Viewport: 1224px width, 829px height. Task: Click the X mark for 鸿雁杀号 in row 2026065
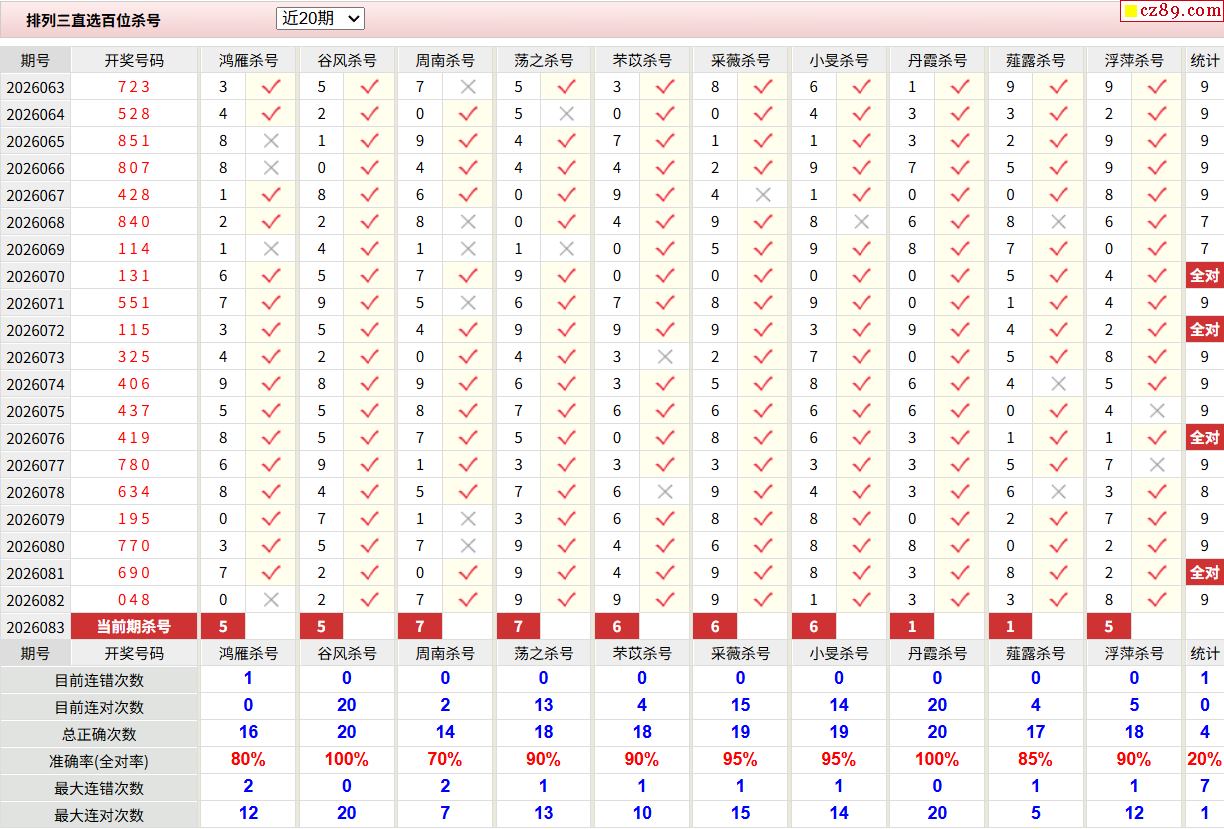tap(270, 141)
